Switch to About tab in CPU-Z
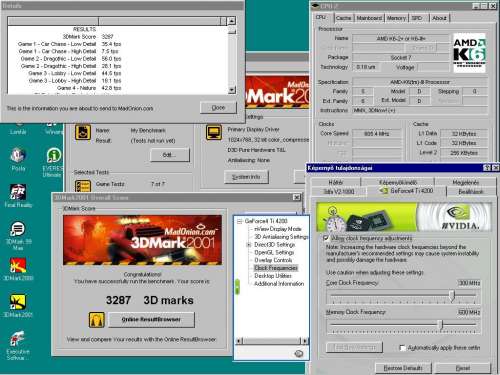The width and height of the screenshot is (500, 375). (439, 18)
